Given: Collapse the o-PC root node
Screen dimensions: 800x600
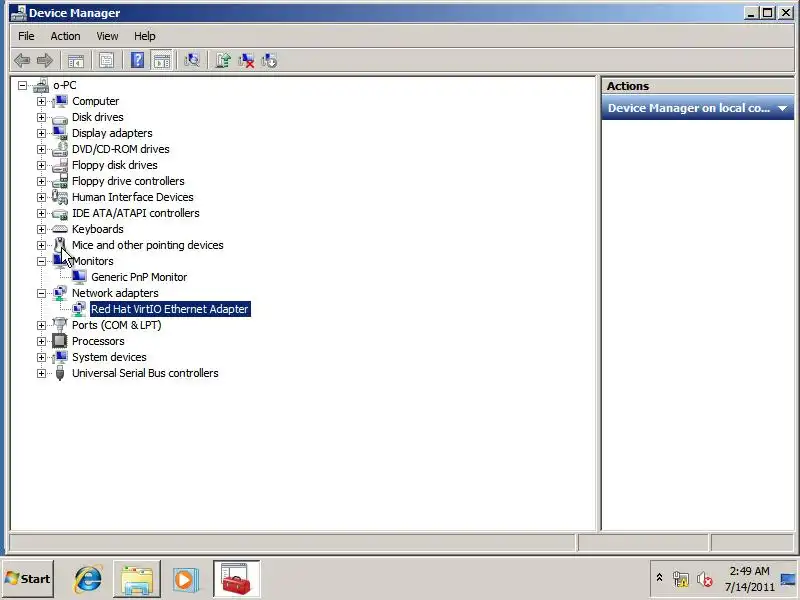Looking at the screenshot, I should coord(22,85).
